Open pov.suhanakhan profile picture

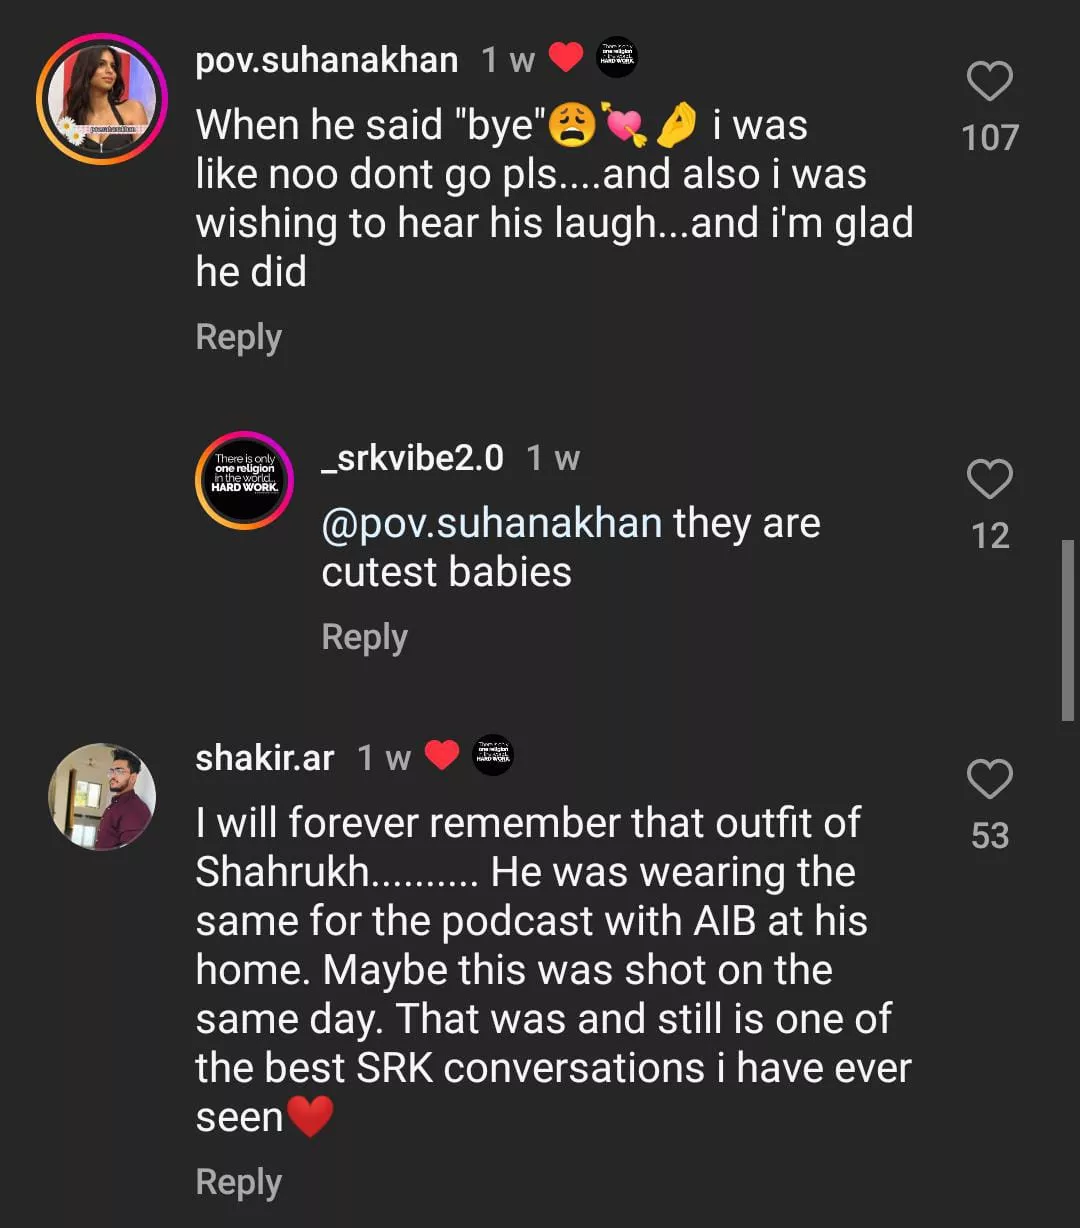[x=102, y=99]
